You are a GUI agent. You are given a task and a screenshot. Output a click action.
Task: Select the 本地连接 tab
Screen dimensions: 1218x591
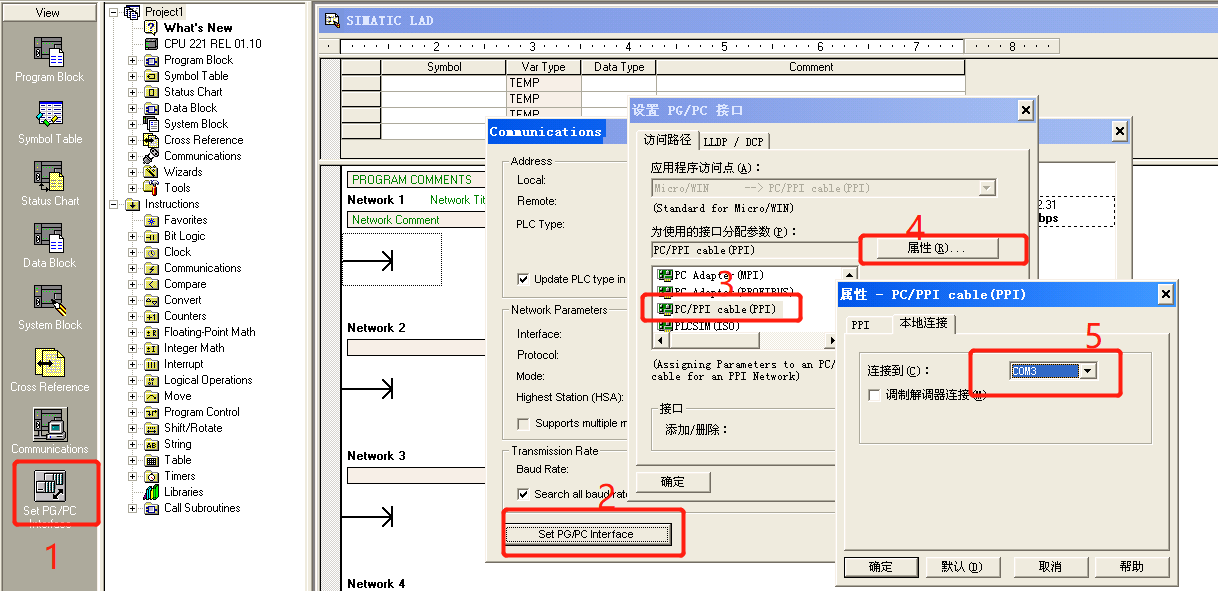922,323
